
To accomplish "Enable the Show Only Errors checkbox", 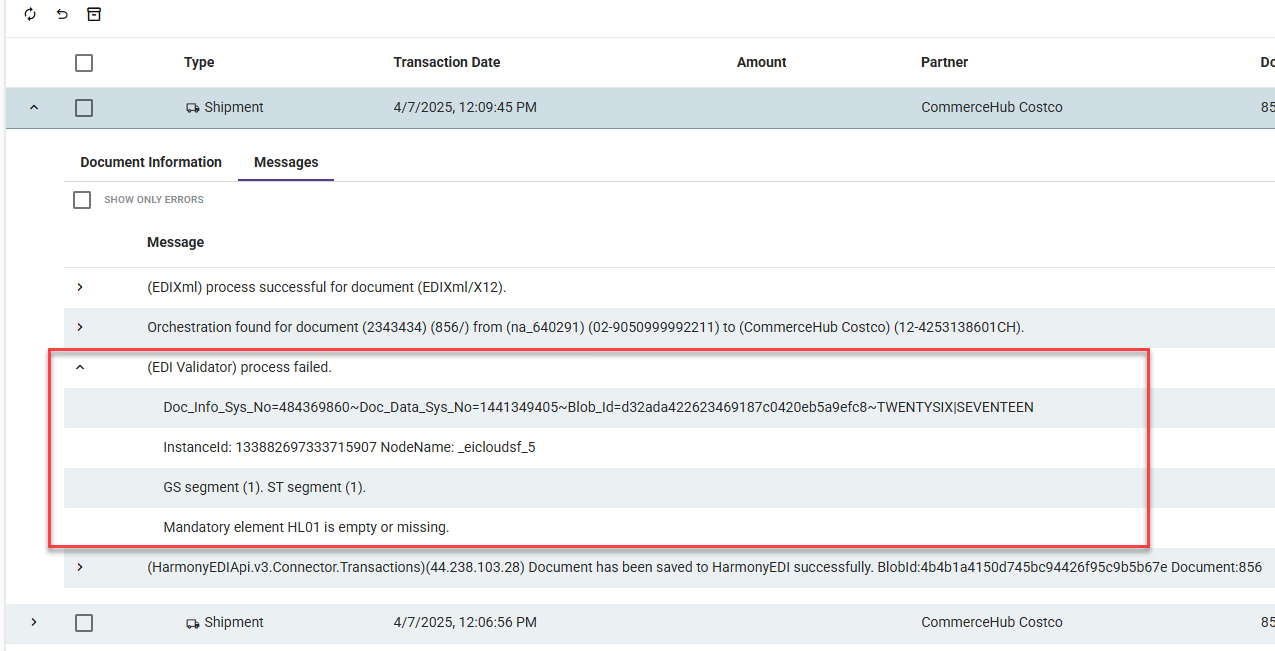I will click(82, 200).
